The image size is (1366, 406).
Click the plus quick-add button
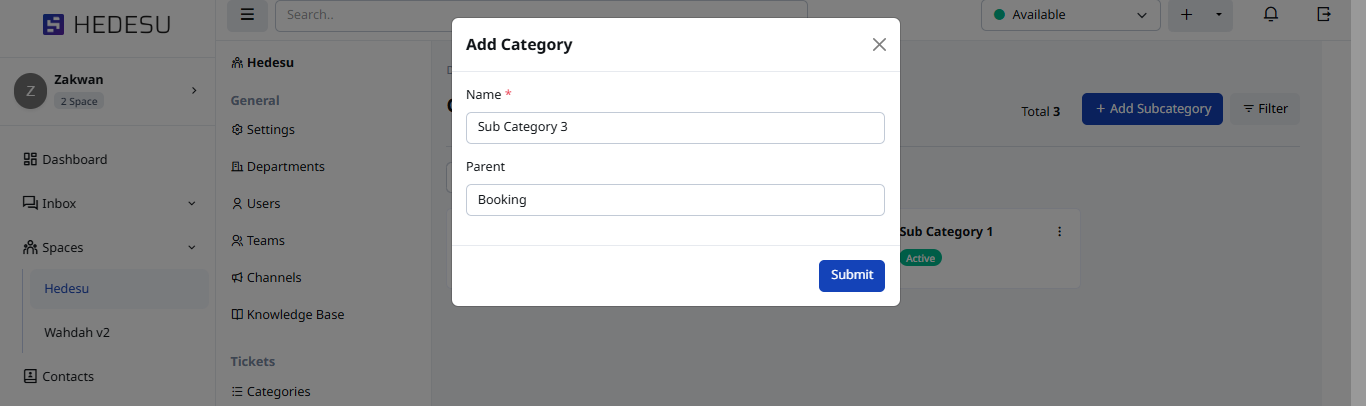pos(1187,15)
